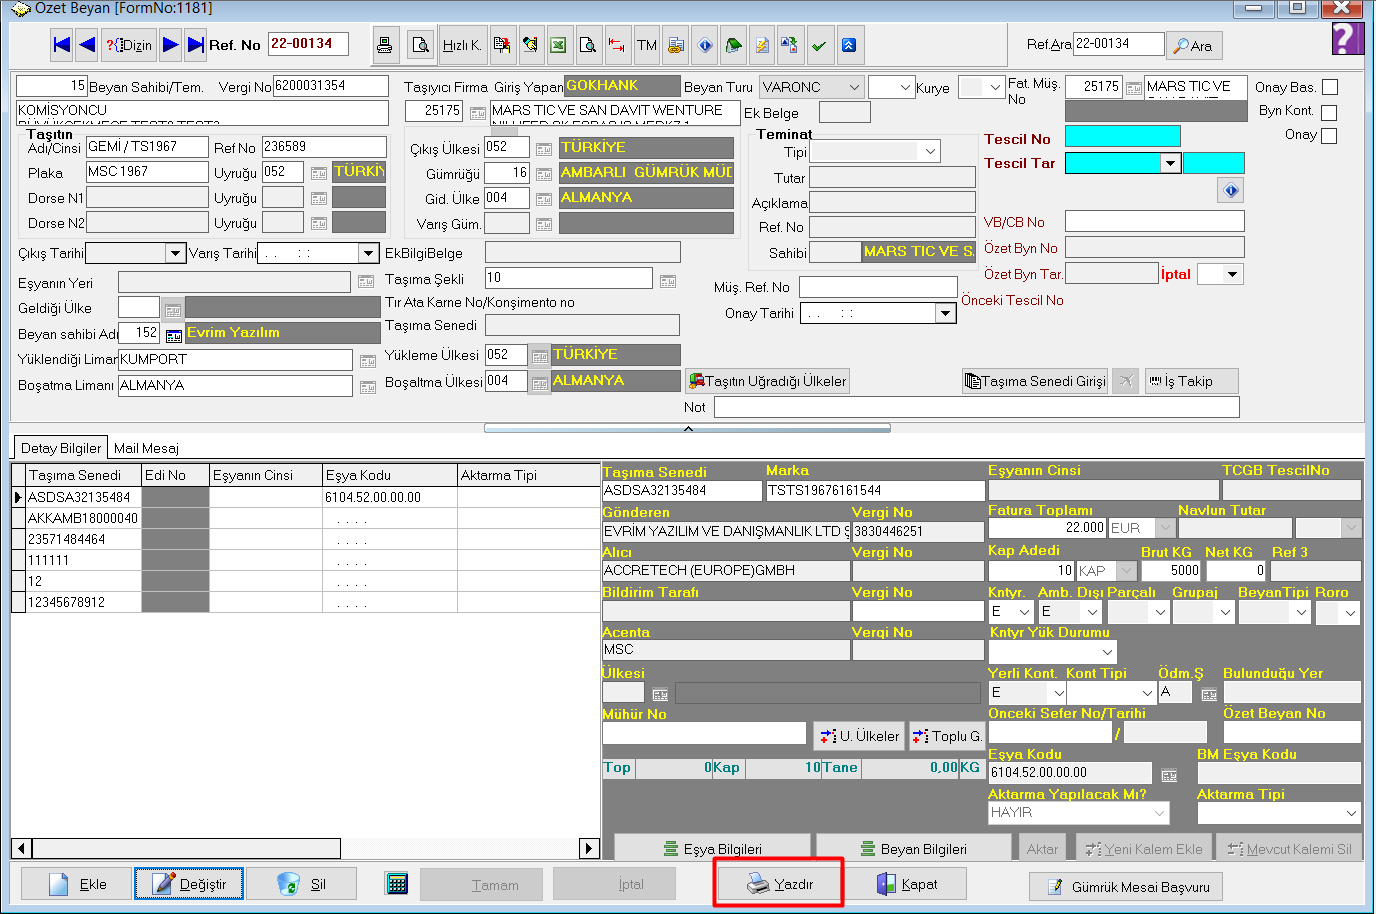Click the Eşya Bilgileri button

point(712,848)
